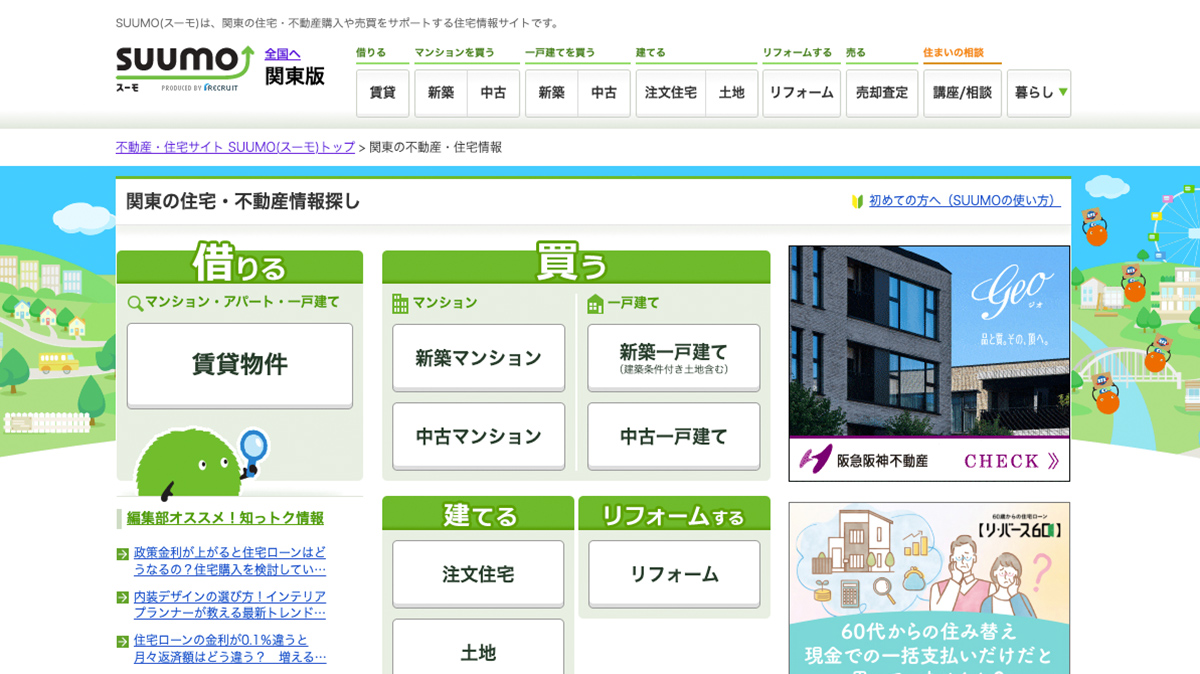The width and height of the screenshot is (1200, 674).
Task: Select 新築 under 一戸建てを買う
Action: pos(552,93)
